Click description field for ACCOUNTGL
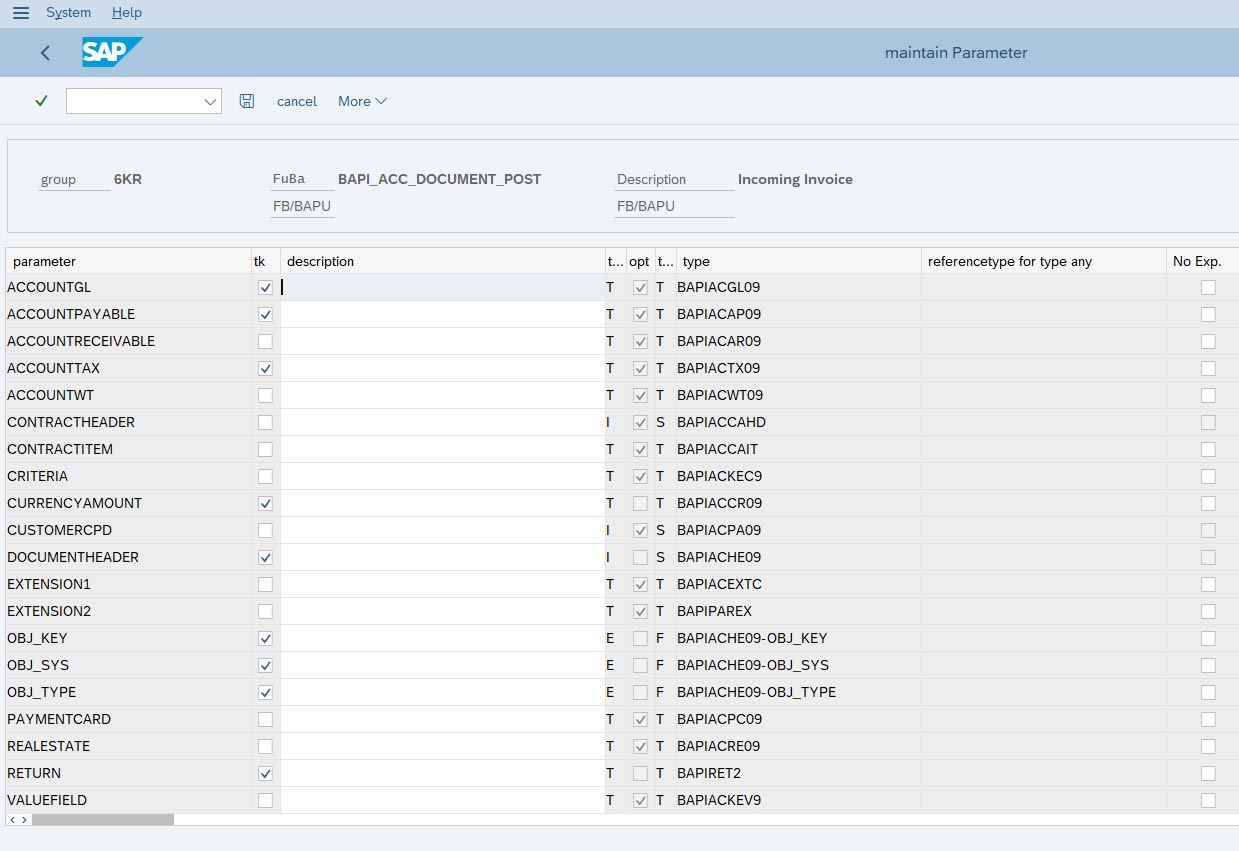This screenshot has width=1239, height=851. click(442, 287)
